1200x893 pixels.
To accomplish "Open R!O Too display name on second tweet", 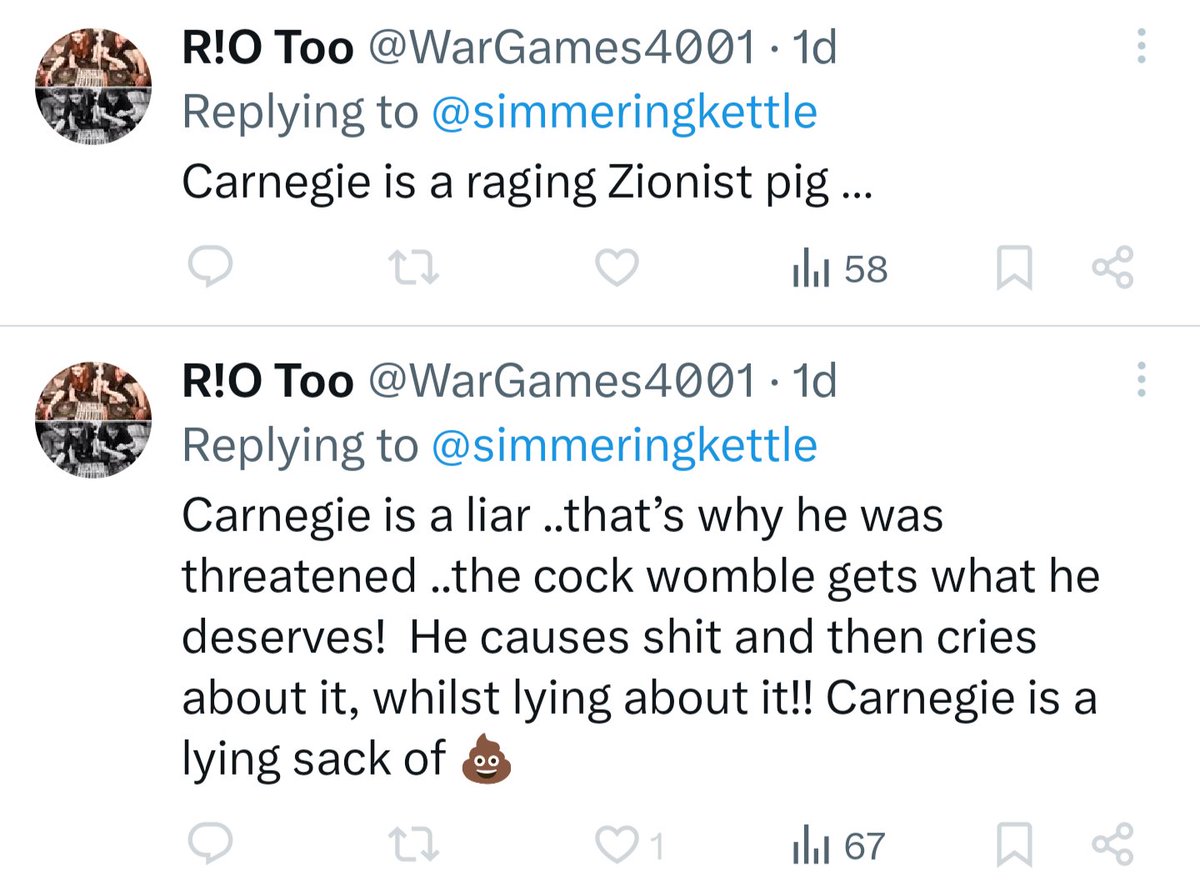I will tap(267, 381).
